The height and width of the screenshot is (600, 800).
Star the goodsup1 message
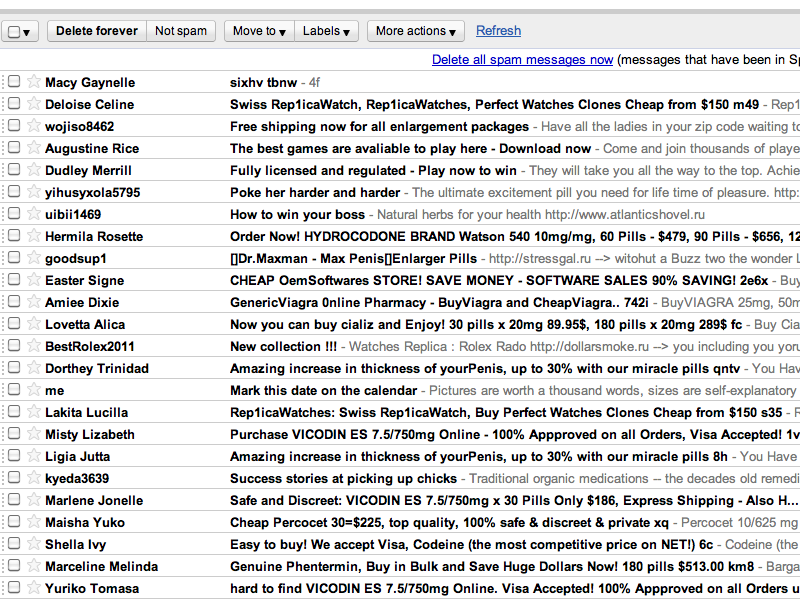pos(34,257)
